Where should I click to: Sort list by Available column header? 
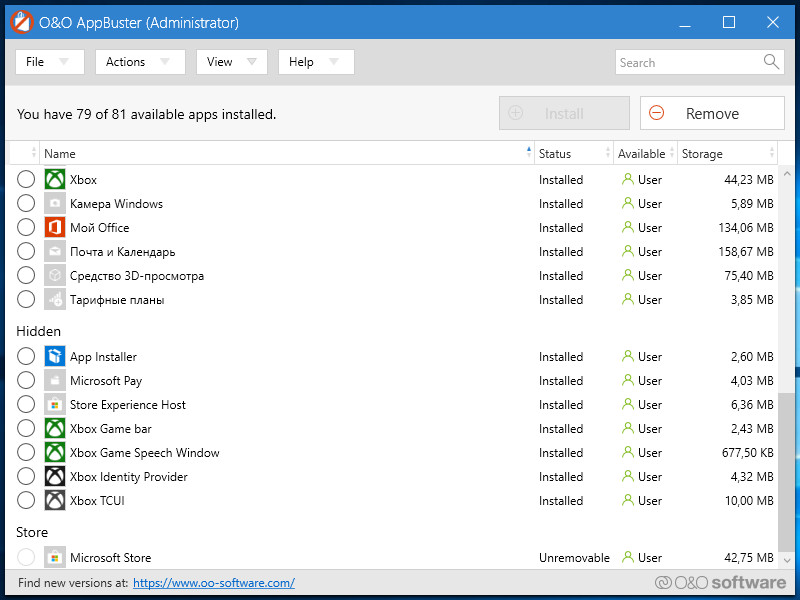[645, 153]
